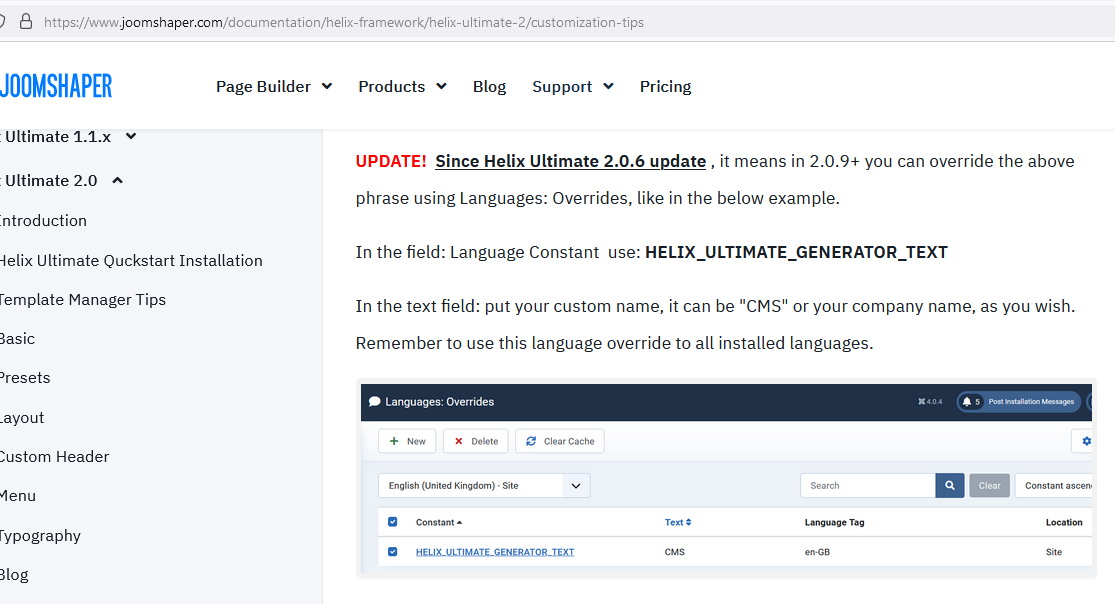Viewport: 1115px width, 604px height.
Task: Click the padlock icon in the address bar
Action: (x=25, y=21)
